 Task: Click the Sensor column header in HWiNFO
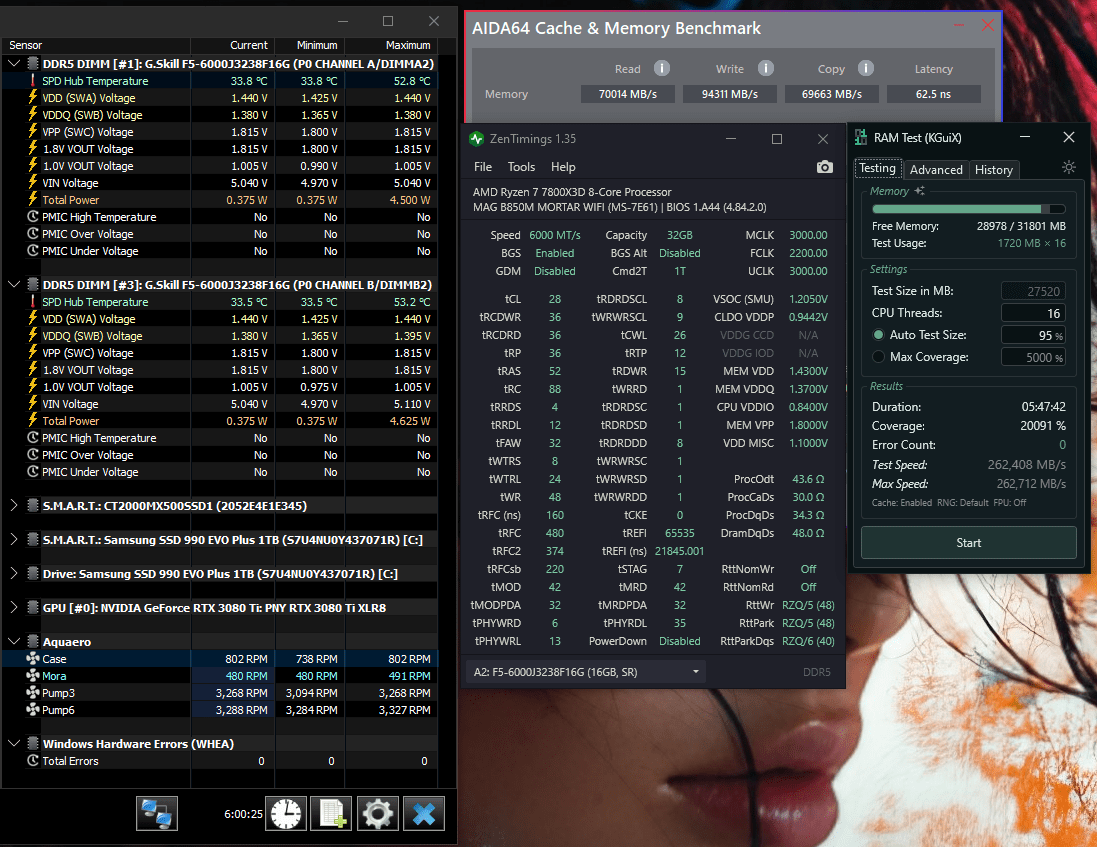96,45
